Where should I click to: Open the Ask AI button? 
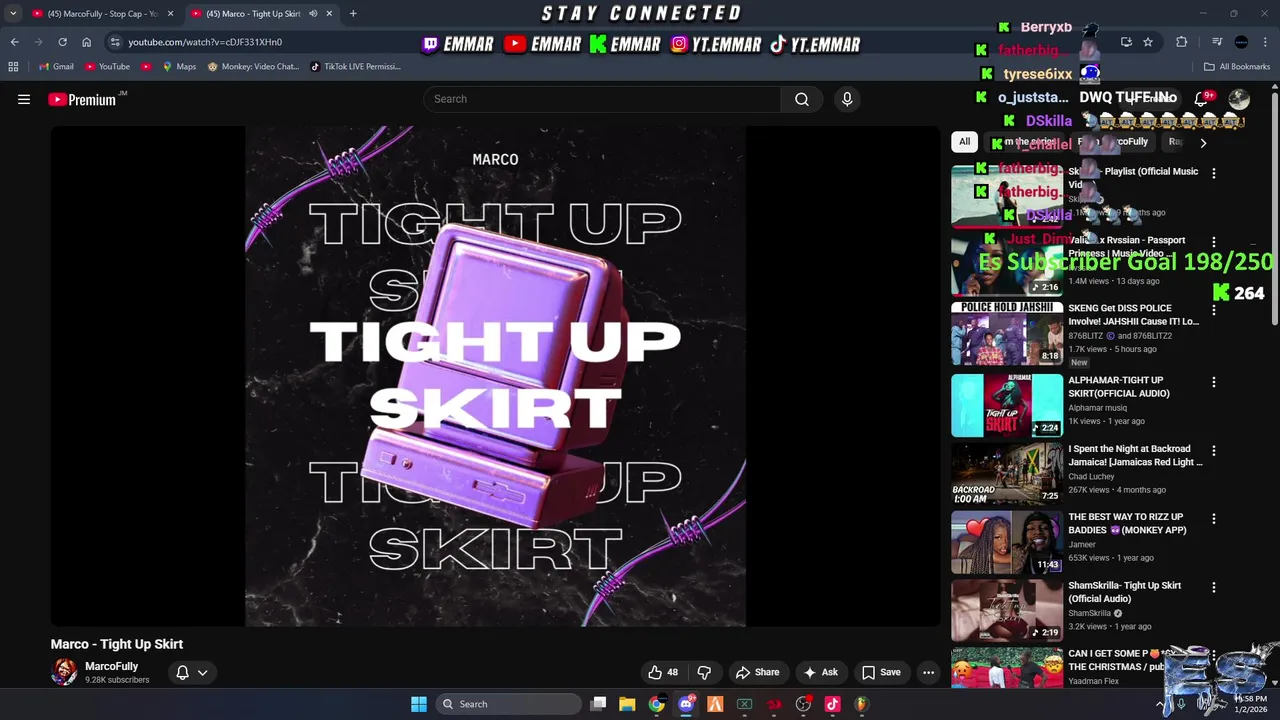pos(820,672)
